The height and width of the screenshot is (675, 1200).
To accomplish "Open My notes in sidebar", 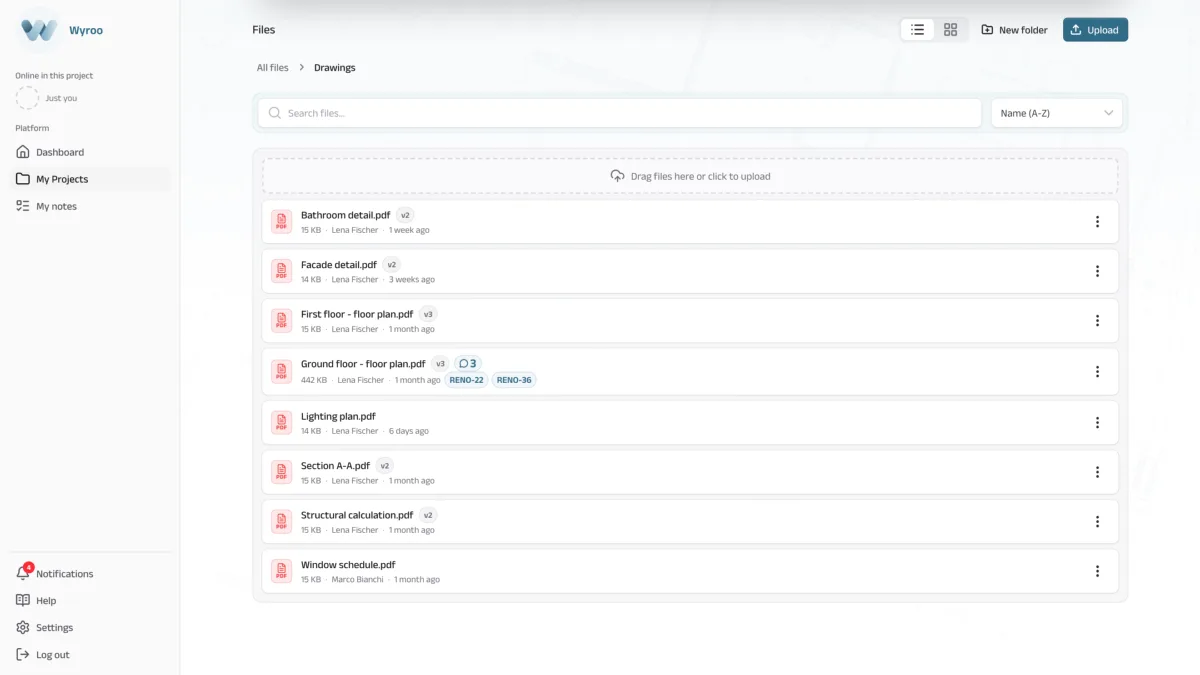I will [56, 206].
